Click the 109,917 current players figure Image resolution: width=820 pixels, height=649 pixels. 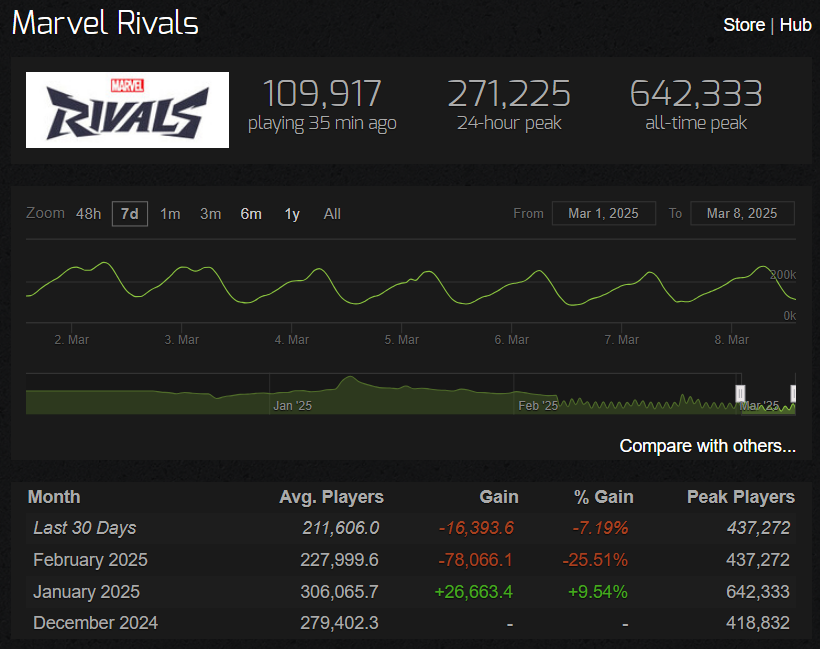(322, 94)
